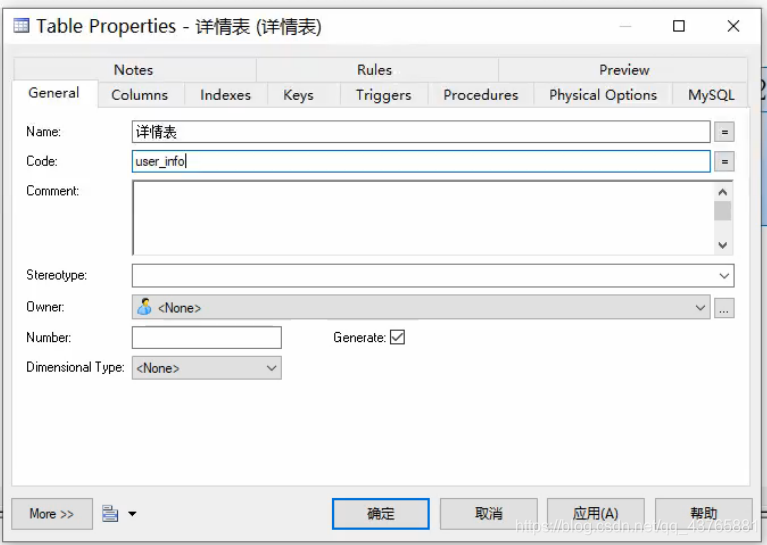
Task: Click the table icon in title bar
Action: point(21,25)
